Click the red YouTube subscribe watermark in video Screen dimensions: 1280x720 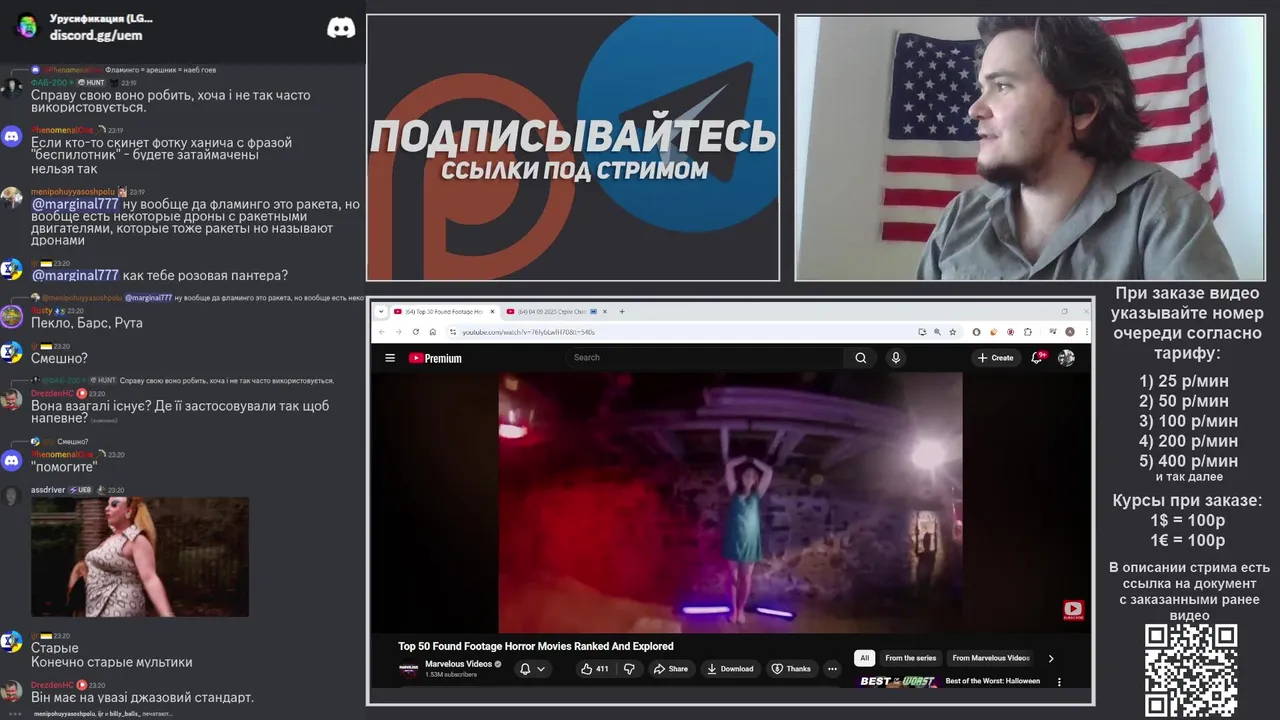tap(1073, 610)
